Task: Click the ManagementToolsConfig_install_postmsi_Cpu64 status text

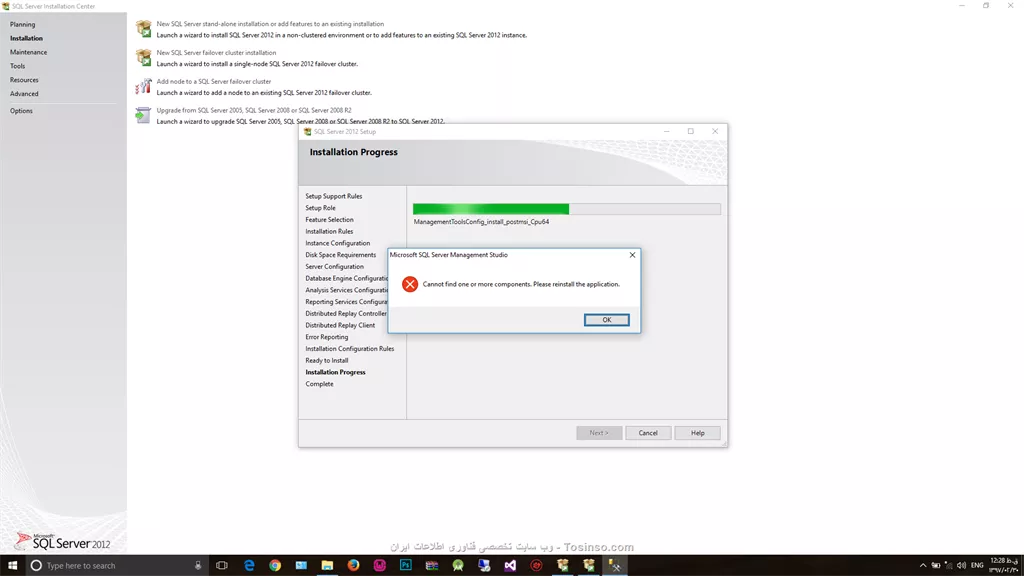Action: 481,222
